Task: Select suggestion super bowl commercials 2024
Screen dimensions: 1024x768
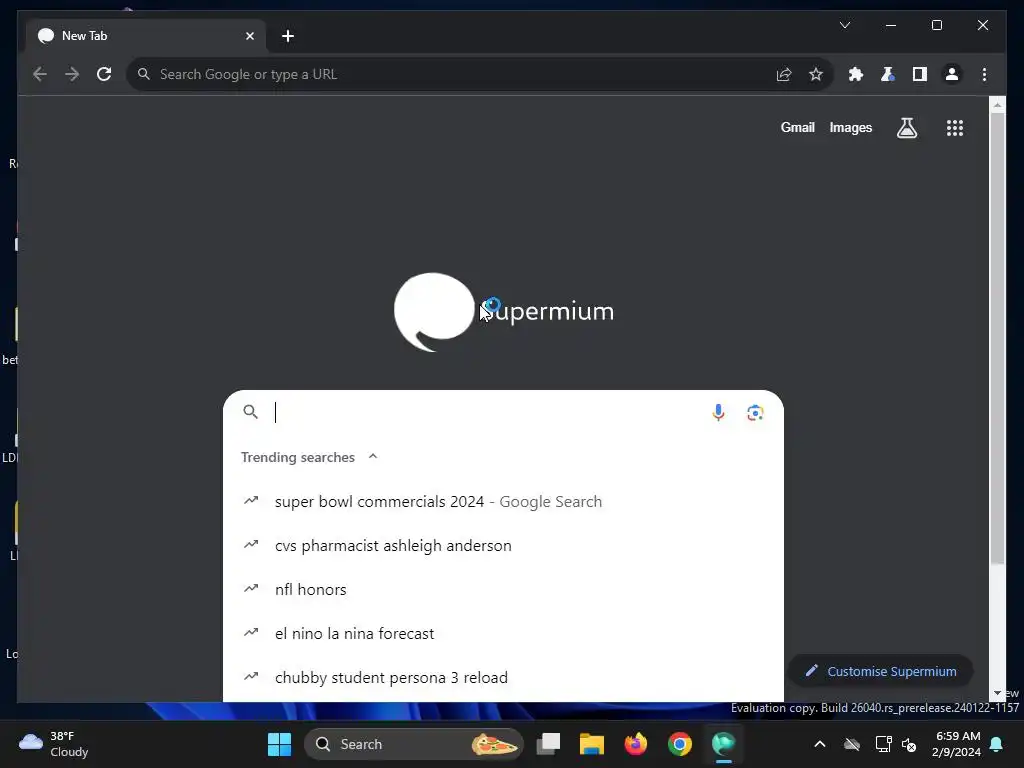Action: point(503,502)
